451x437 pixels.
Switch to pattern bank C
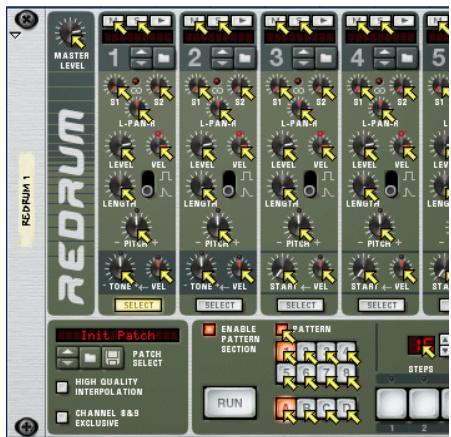tap(326, 407)
